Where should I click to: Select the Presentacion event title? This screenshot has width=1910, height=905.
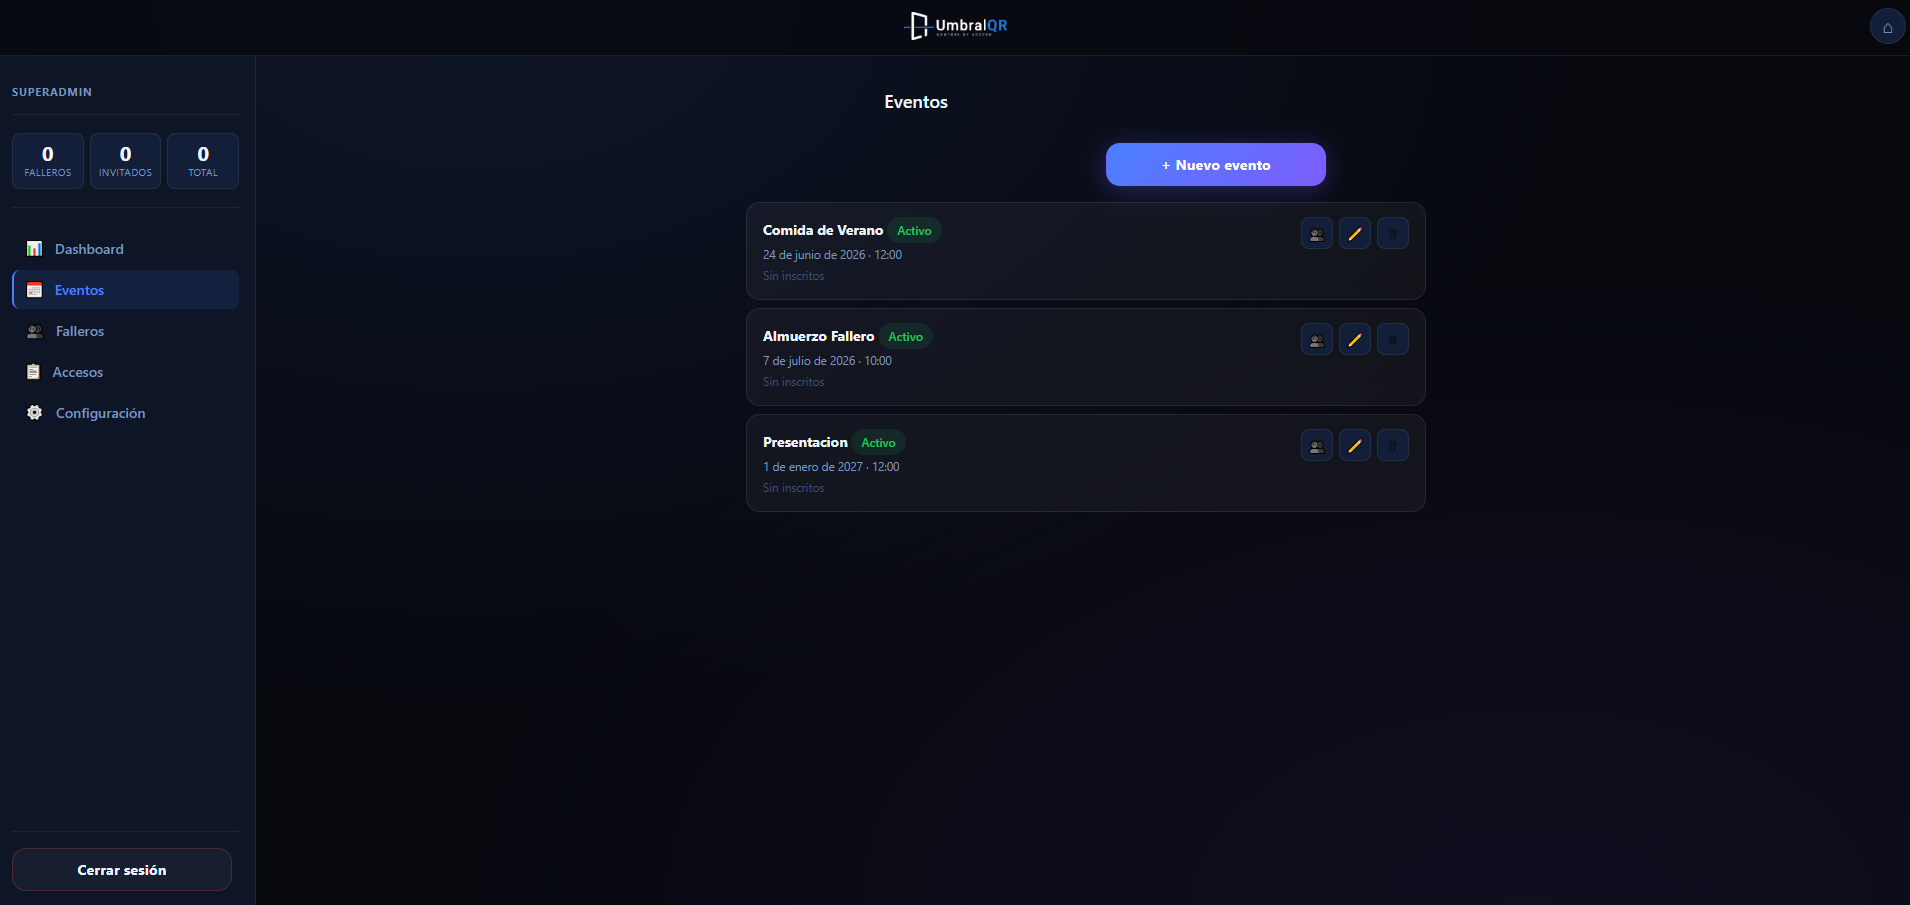(x=805, y=443)
